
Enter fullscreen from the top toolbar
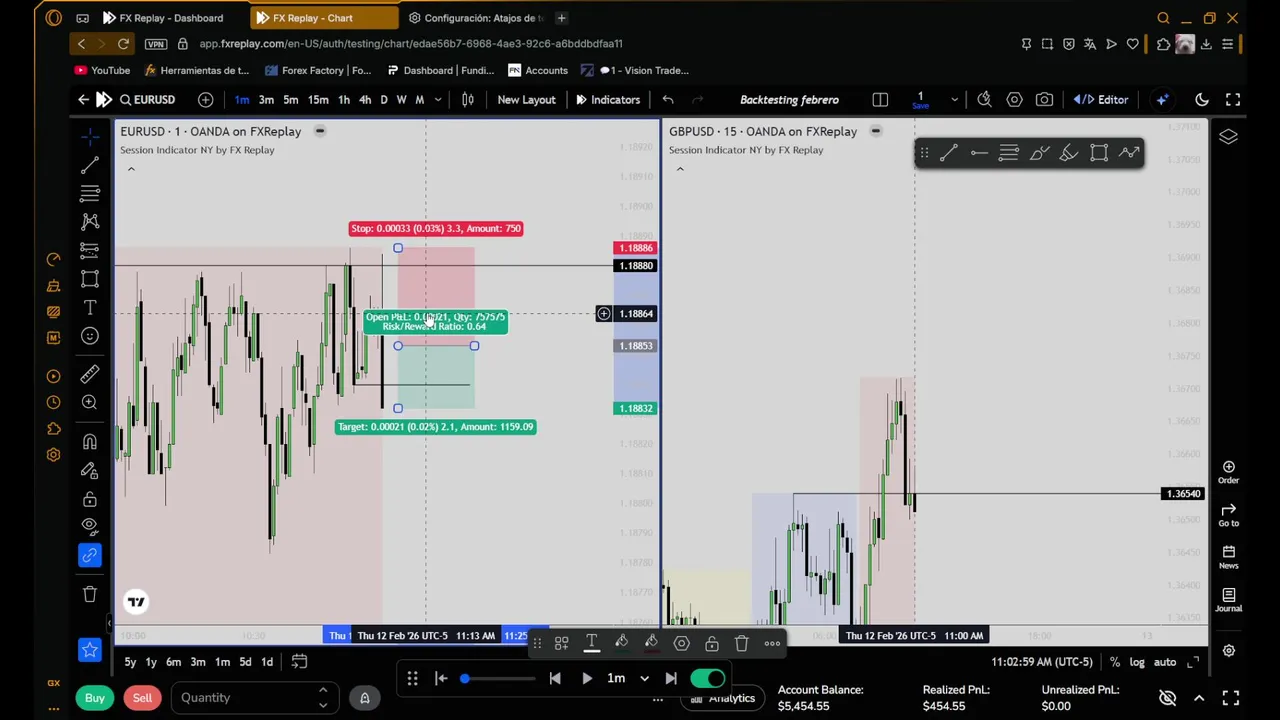click(1233, 100)
